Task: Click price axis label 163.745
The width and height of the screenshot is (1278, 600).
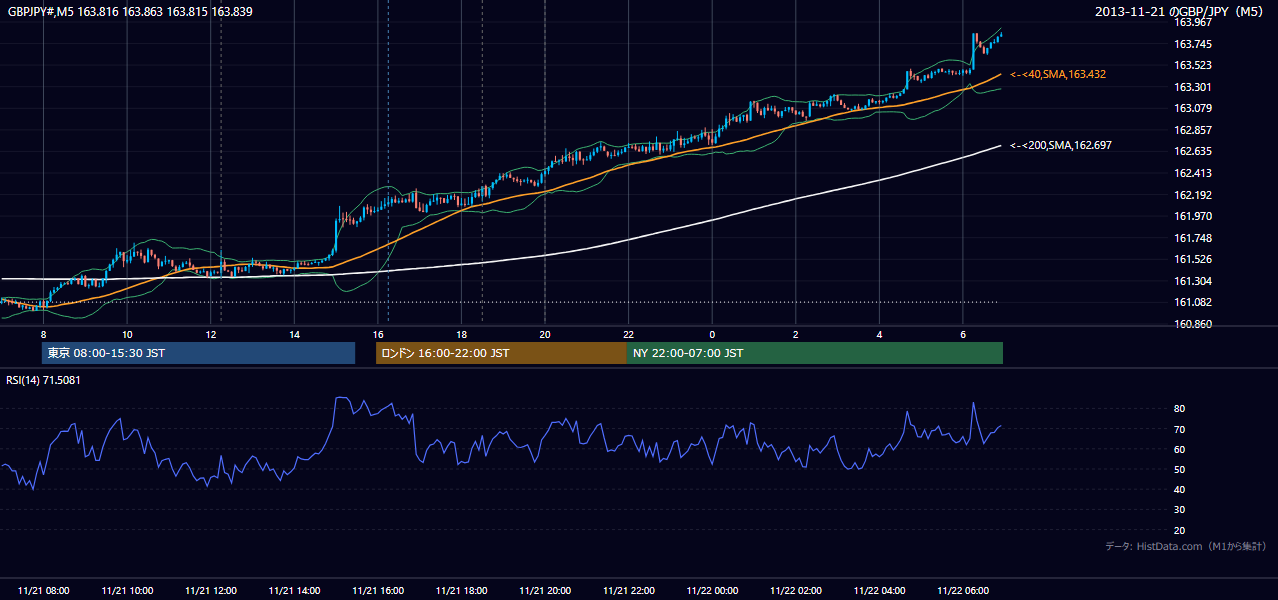Action: click(1193, 44)
